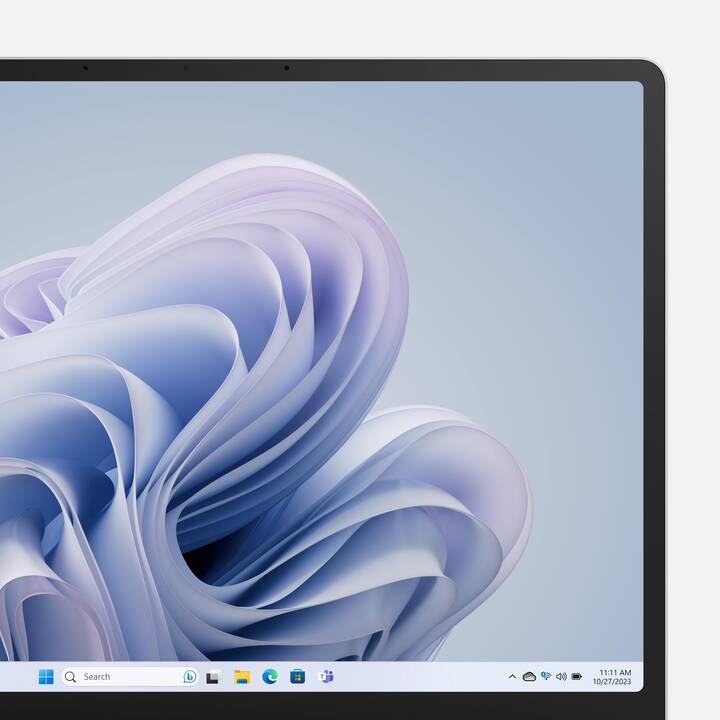Launch the Microsoft Store app
The width and height of the screenshot is (720, 720).
pos(297,677)
